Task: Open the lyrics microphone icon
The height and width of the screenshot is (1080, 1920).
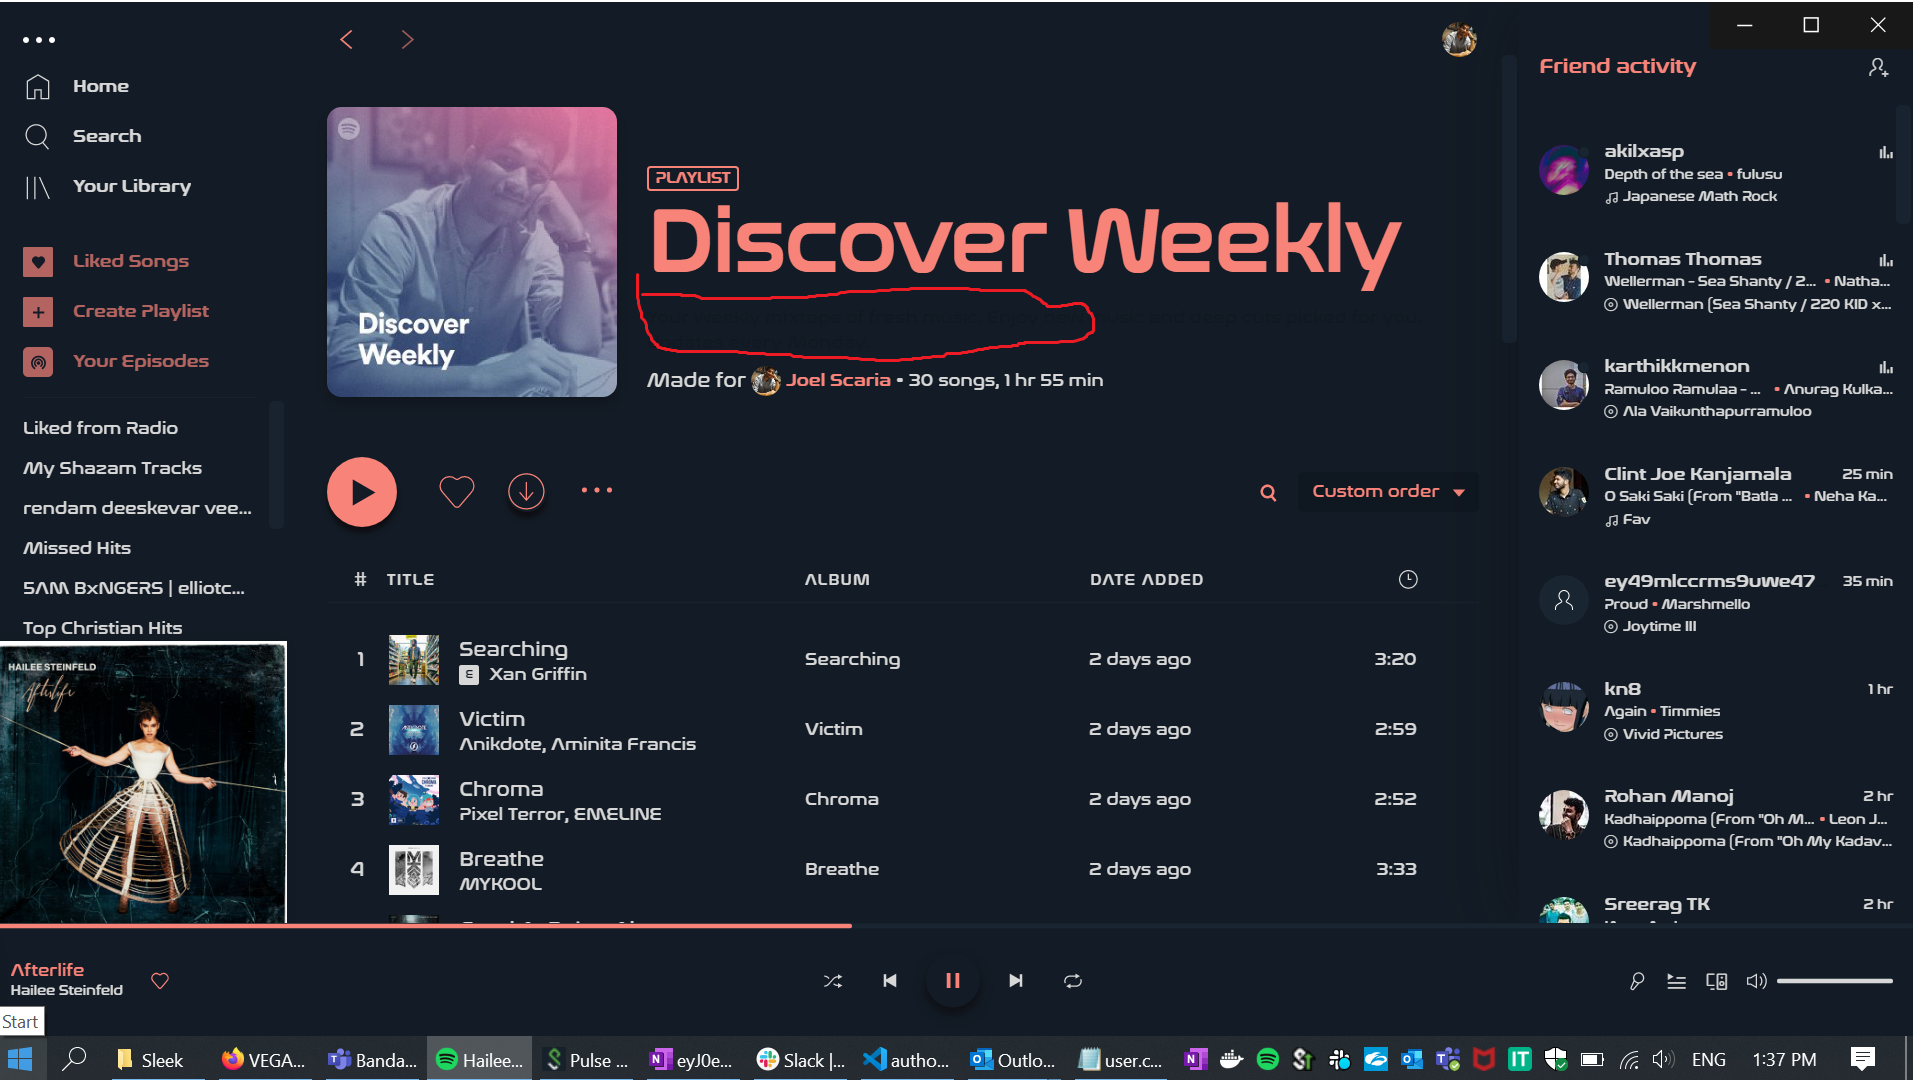Action: pyautogui.click(x=1637, y=981)
